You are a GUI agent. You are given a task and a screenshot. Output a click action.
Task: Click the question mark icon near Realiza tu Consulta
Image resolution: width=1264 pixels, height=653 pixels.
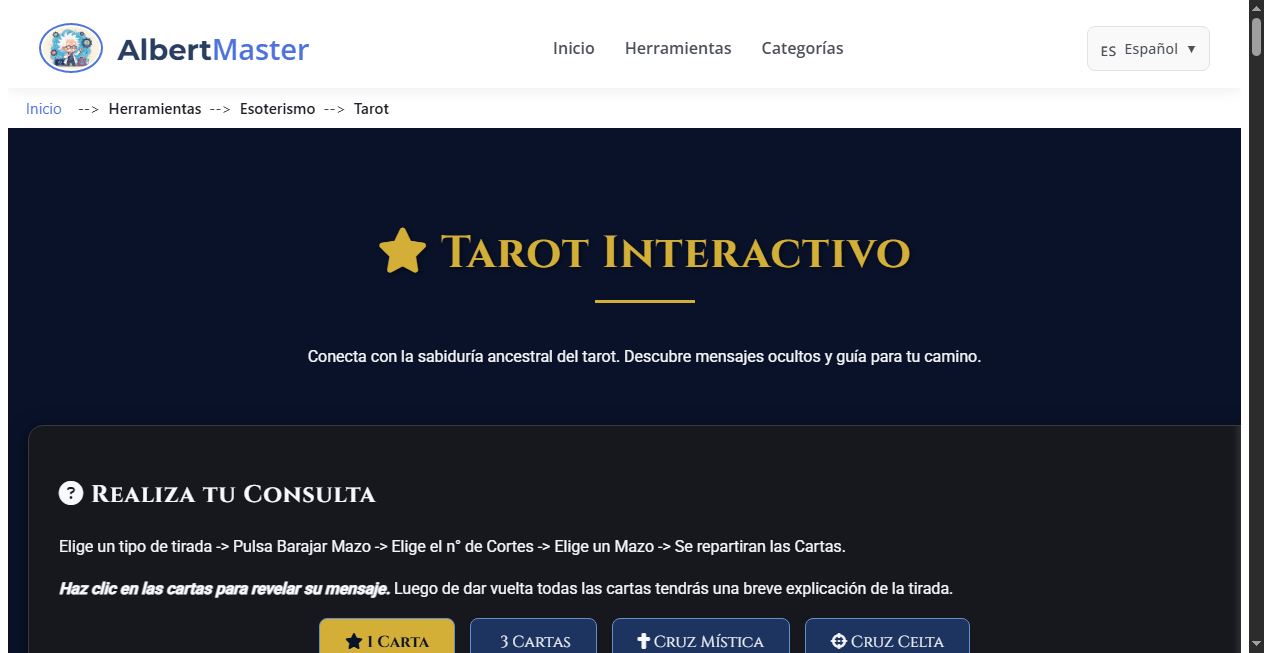(70, 493)
